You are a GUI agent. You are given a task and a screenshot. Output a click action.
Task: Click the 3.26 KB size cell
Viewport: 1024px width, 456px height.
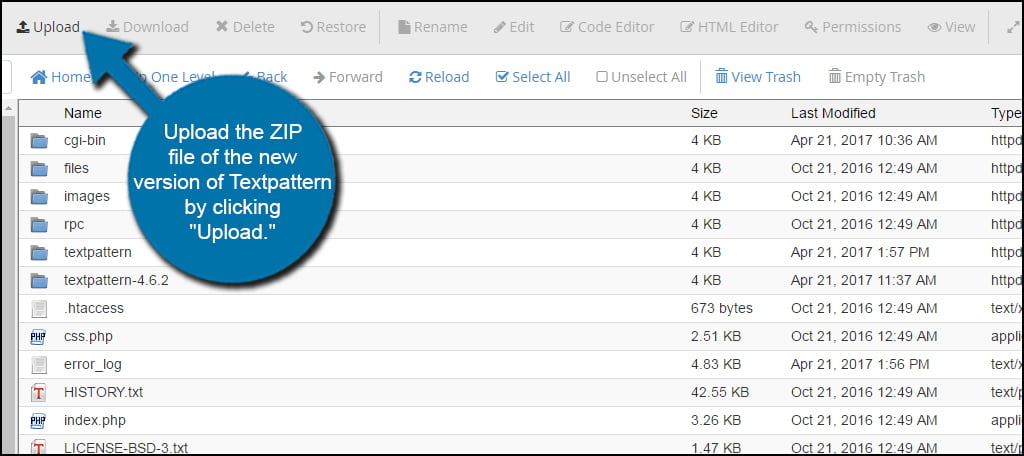click(x=716, y=421)
